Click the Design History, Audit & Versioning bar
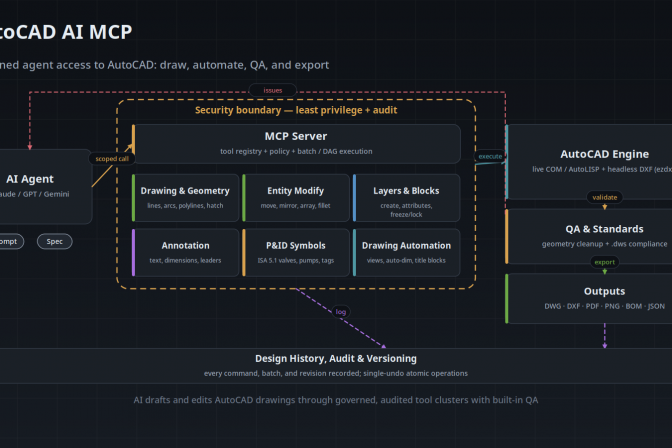Viewport: 672px width, 448px height. point(336,366)
